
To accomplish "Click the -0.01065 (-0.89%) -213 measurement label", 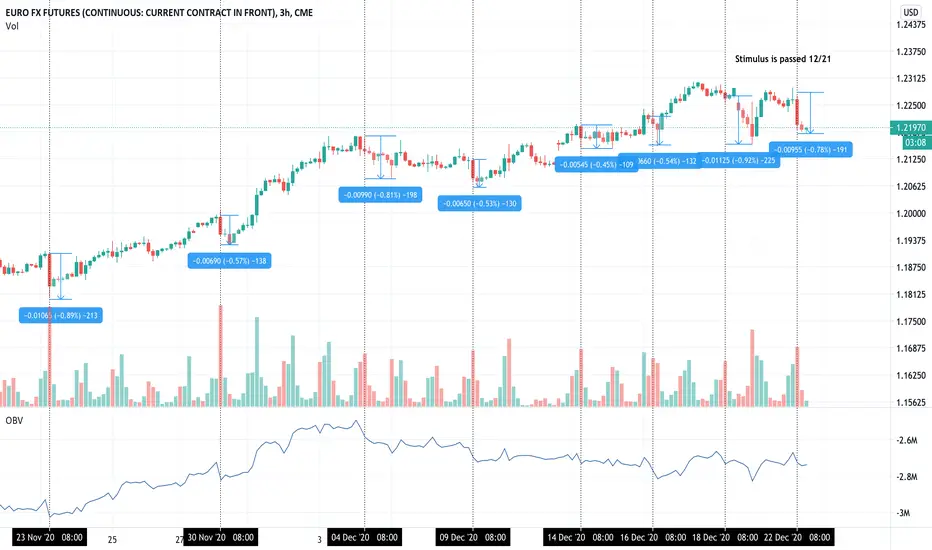I will (x=61, y=315).
